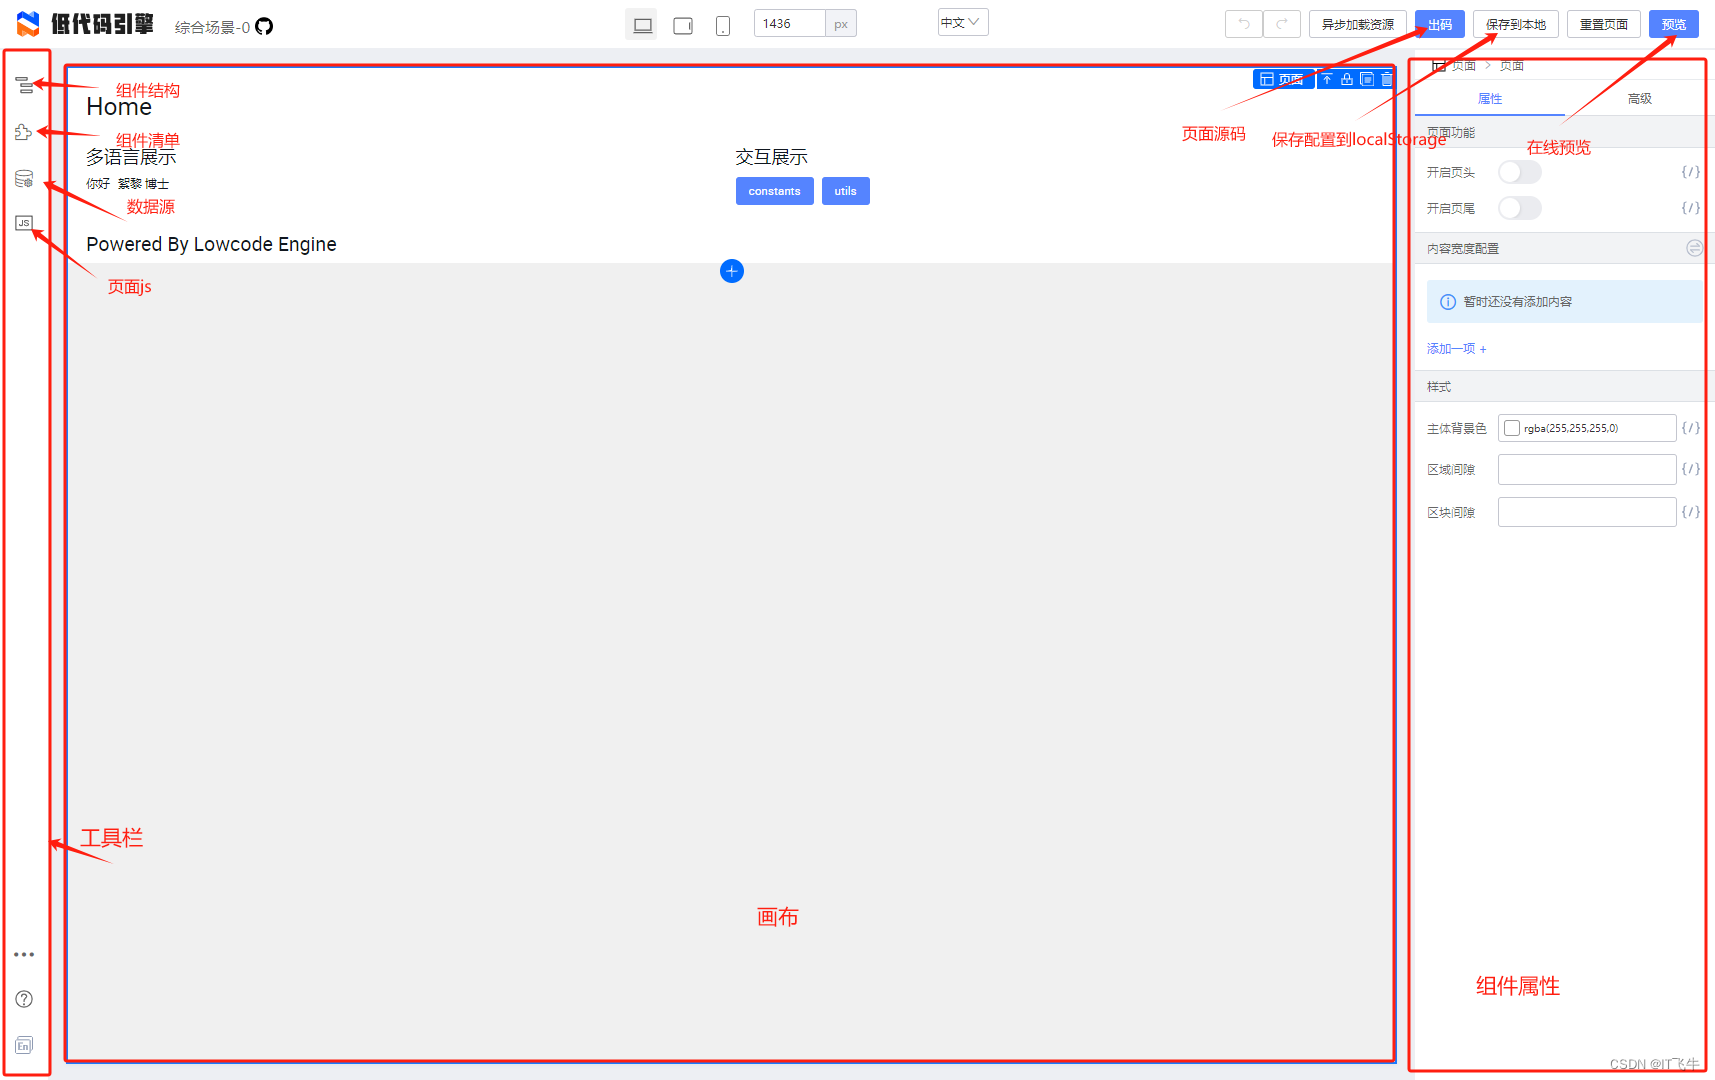Image resolution: width=1715 pixels, height=1080 pixels.
Task: Toggle the 开启页尾 switch
Action: tap(1519, 208)
